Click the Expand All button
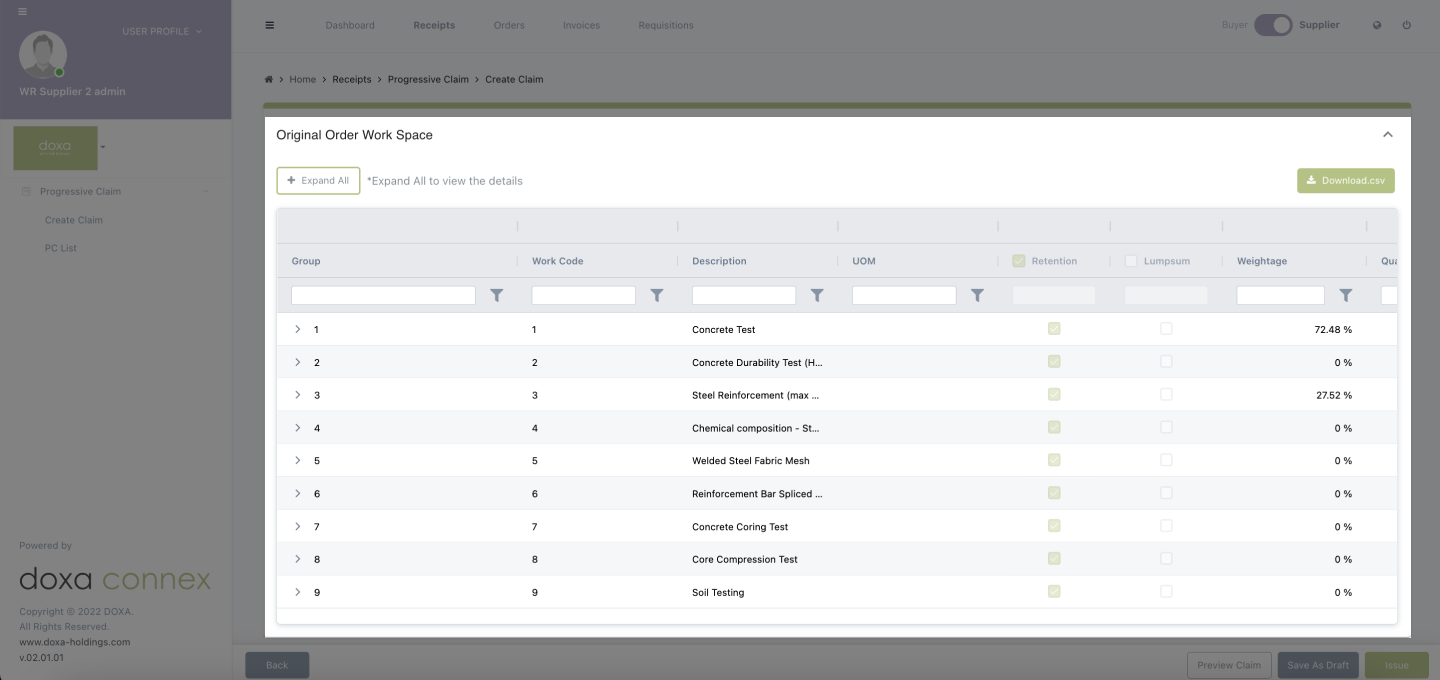 (318, 181)
